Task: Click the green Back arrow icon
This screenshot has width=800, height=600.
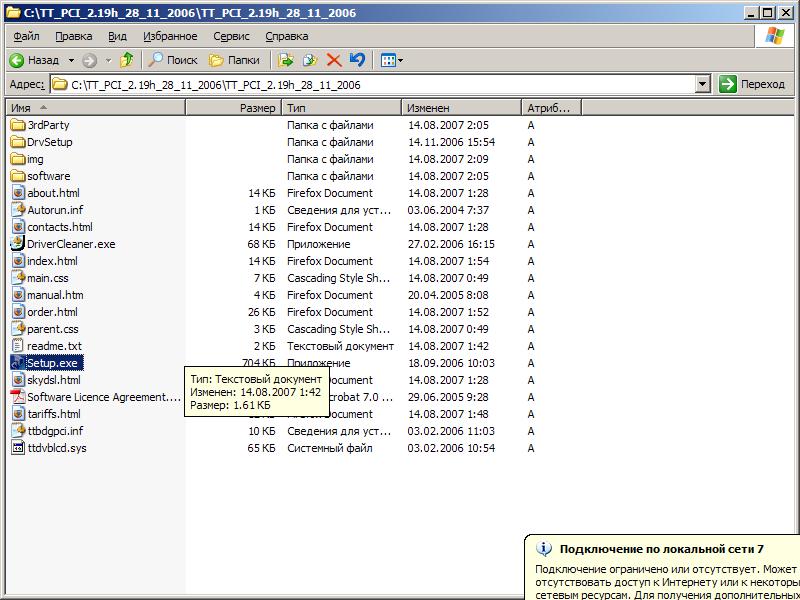Action: [17, 61]
